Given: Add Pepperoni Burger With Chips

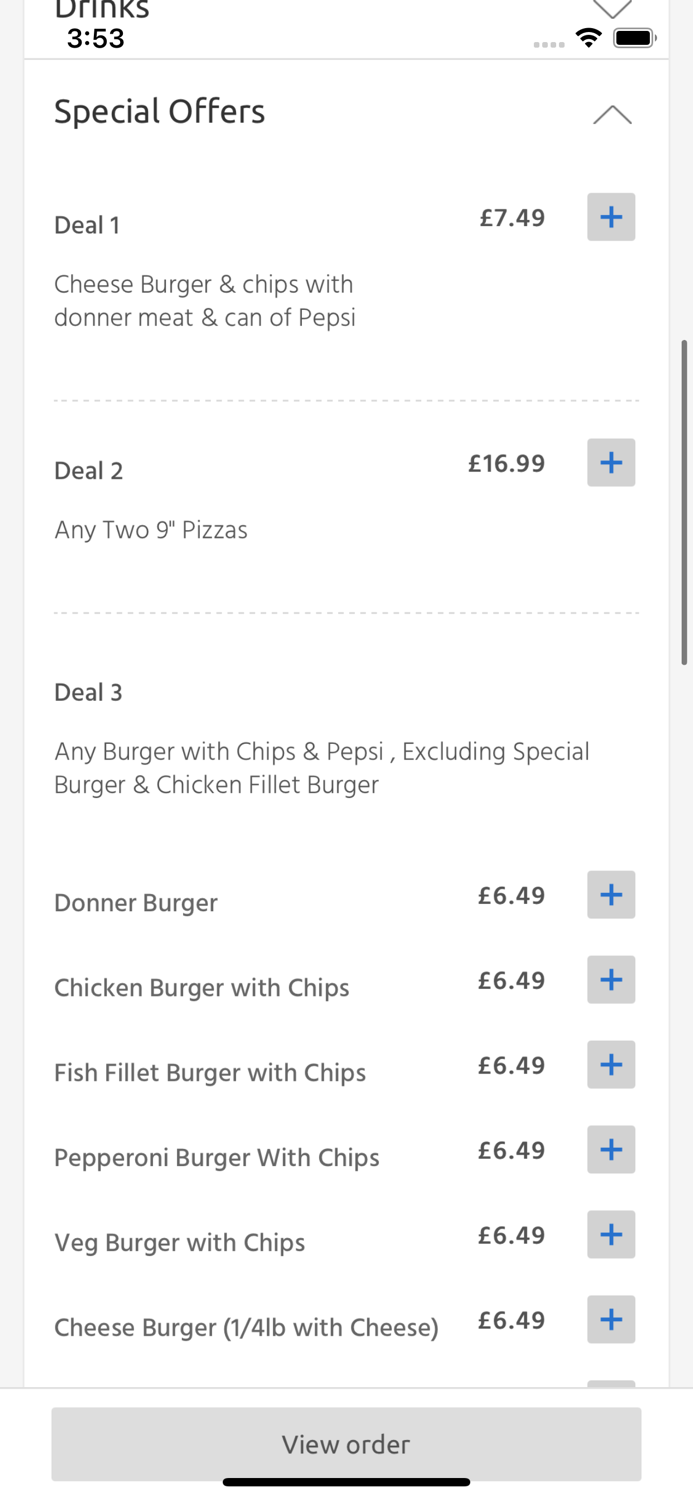Looking at the screenshot, I should (x=611, y=1149).
